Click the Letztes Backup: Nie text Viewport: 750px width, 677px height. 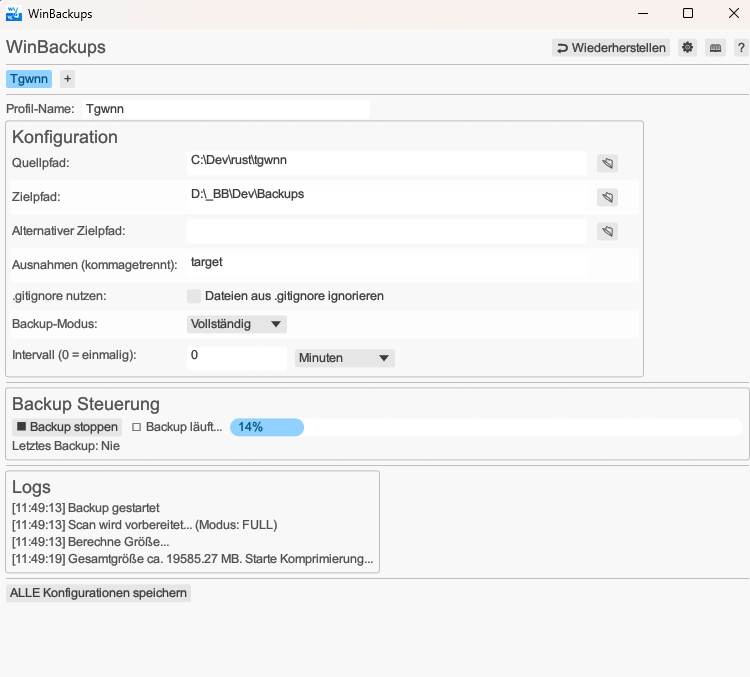coord(66,446)
